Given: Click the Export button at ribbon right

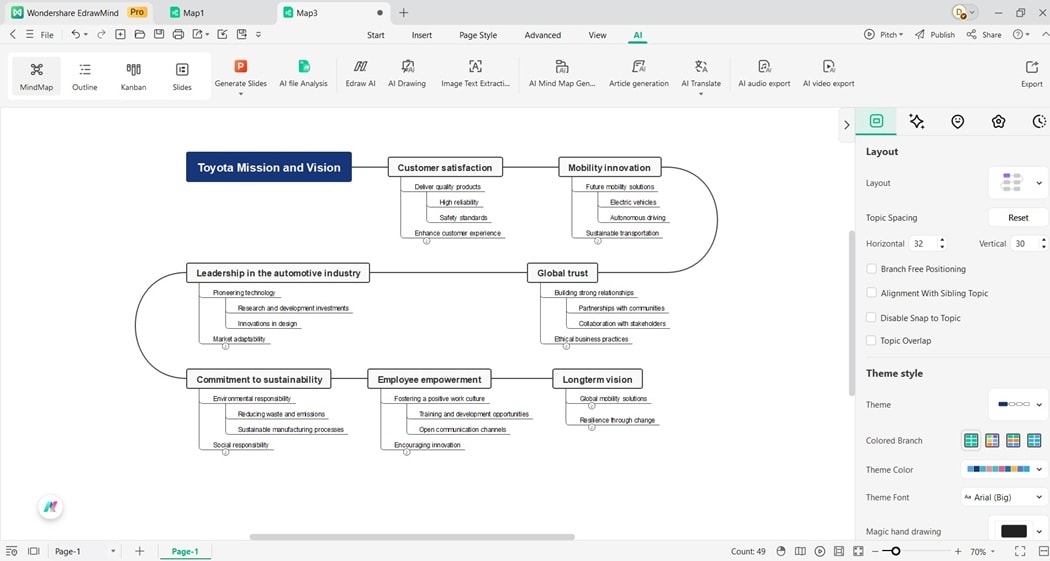Looking at the screenshot, I should 1031,74.
